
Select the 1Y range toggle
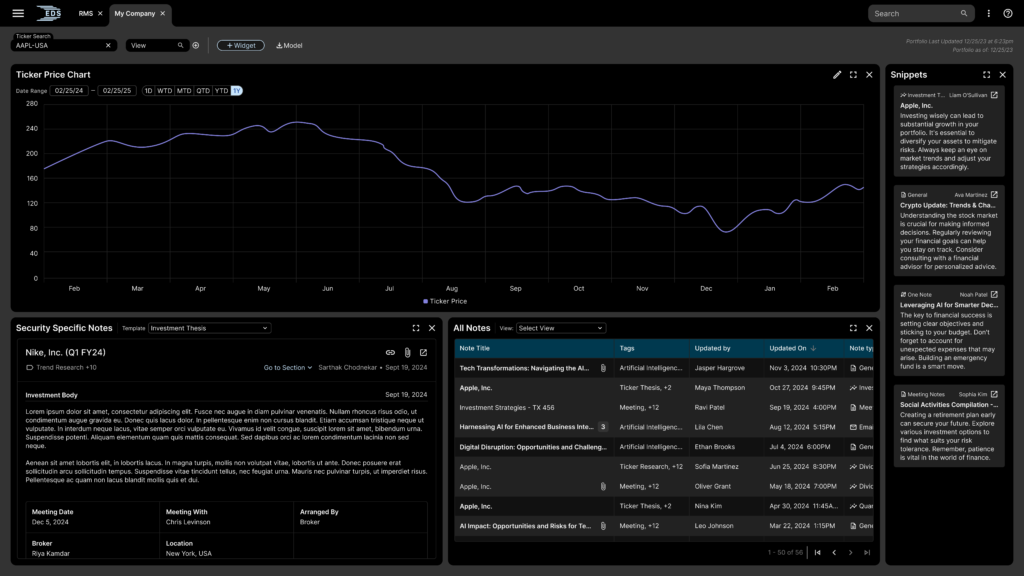pyautogui.click(x=236, y=91)
